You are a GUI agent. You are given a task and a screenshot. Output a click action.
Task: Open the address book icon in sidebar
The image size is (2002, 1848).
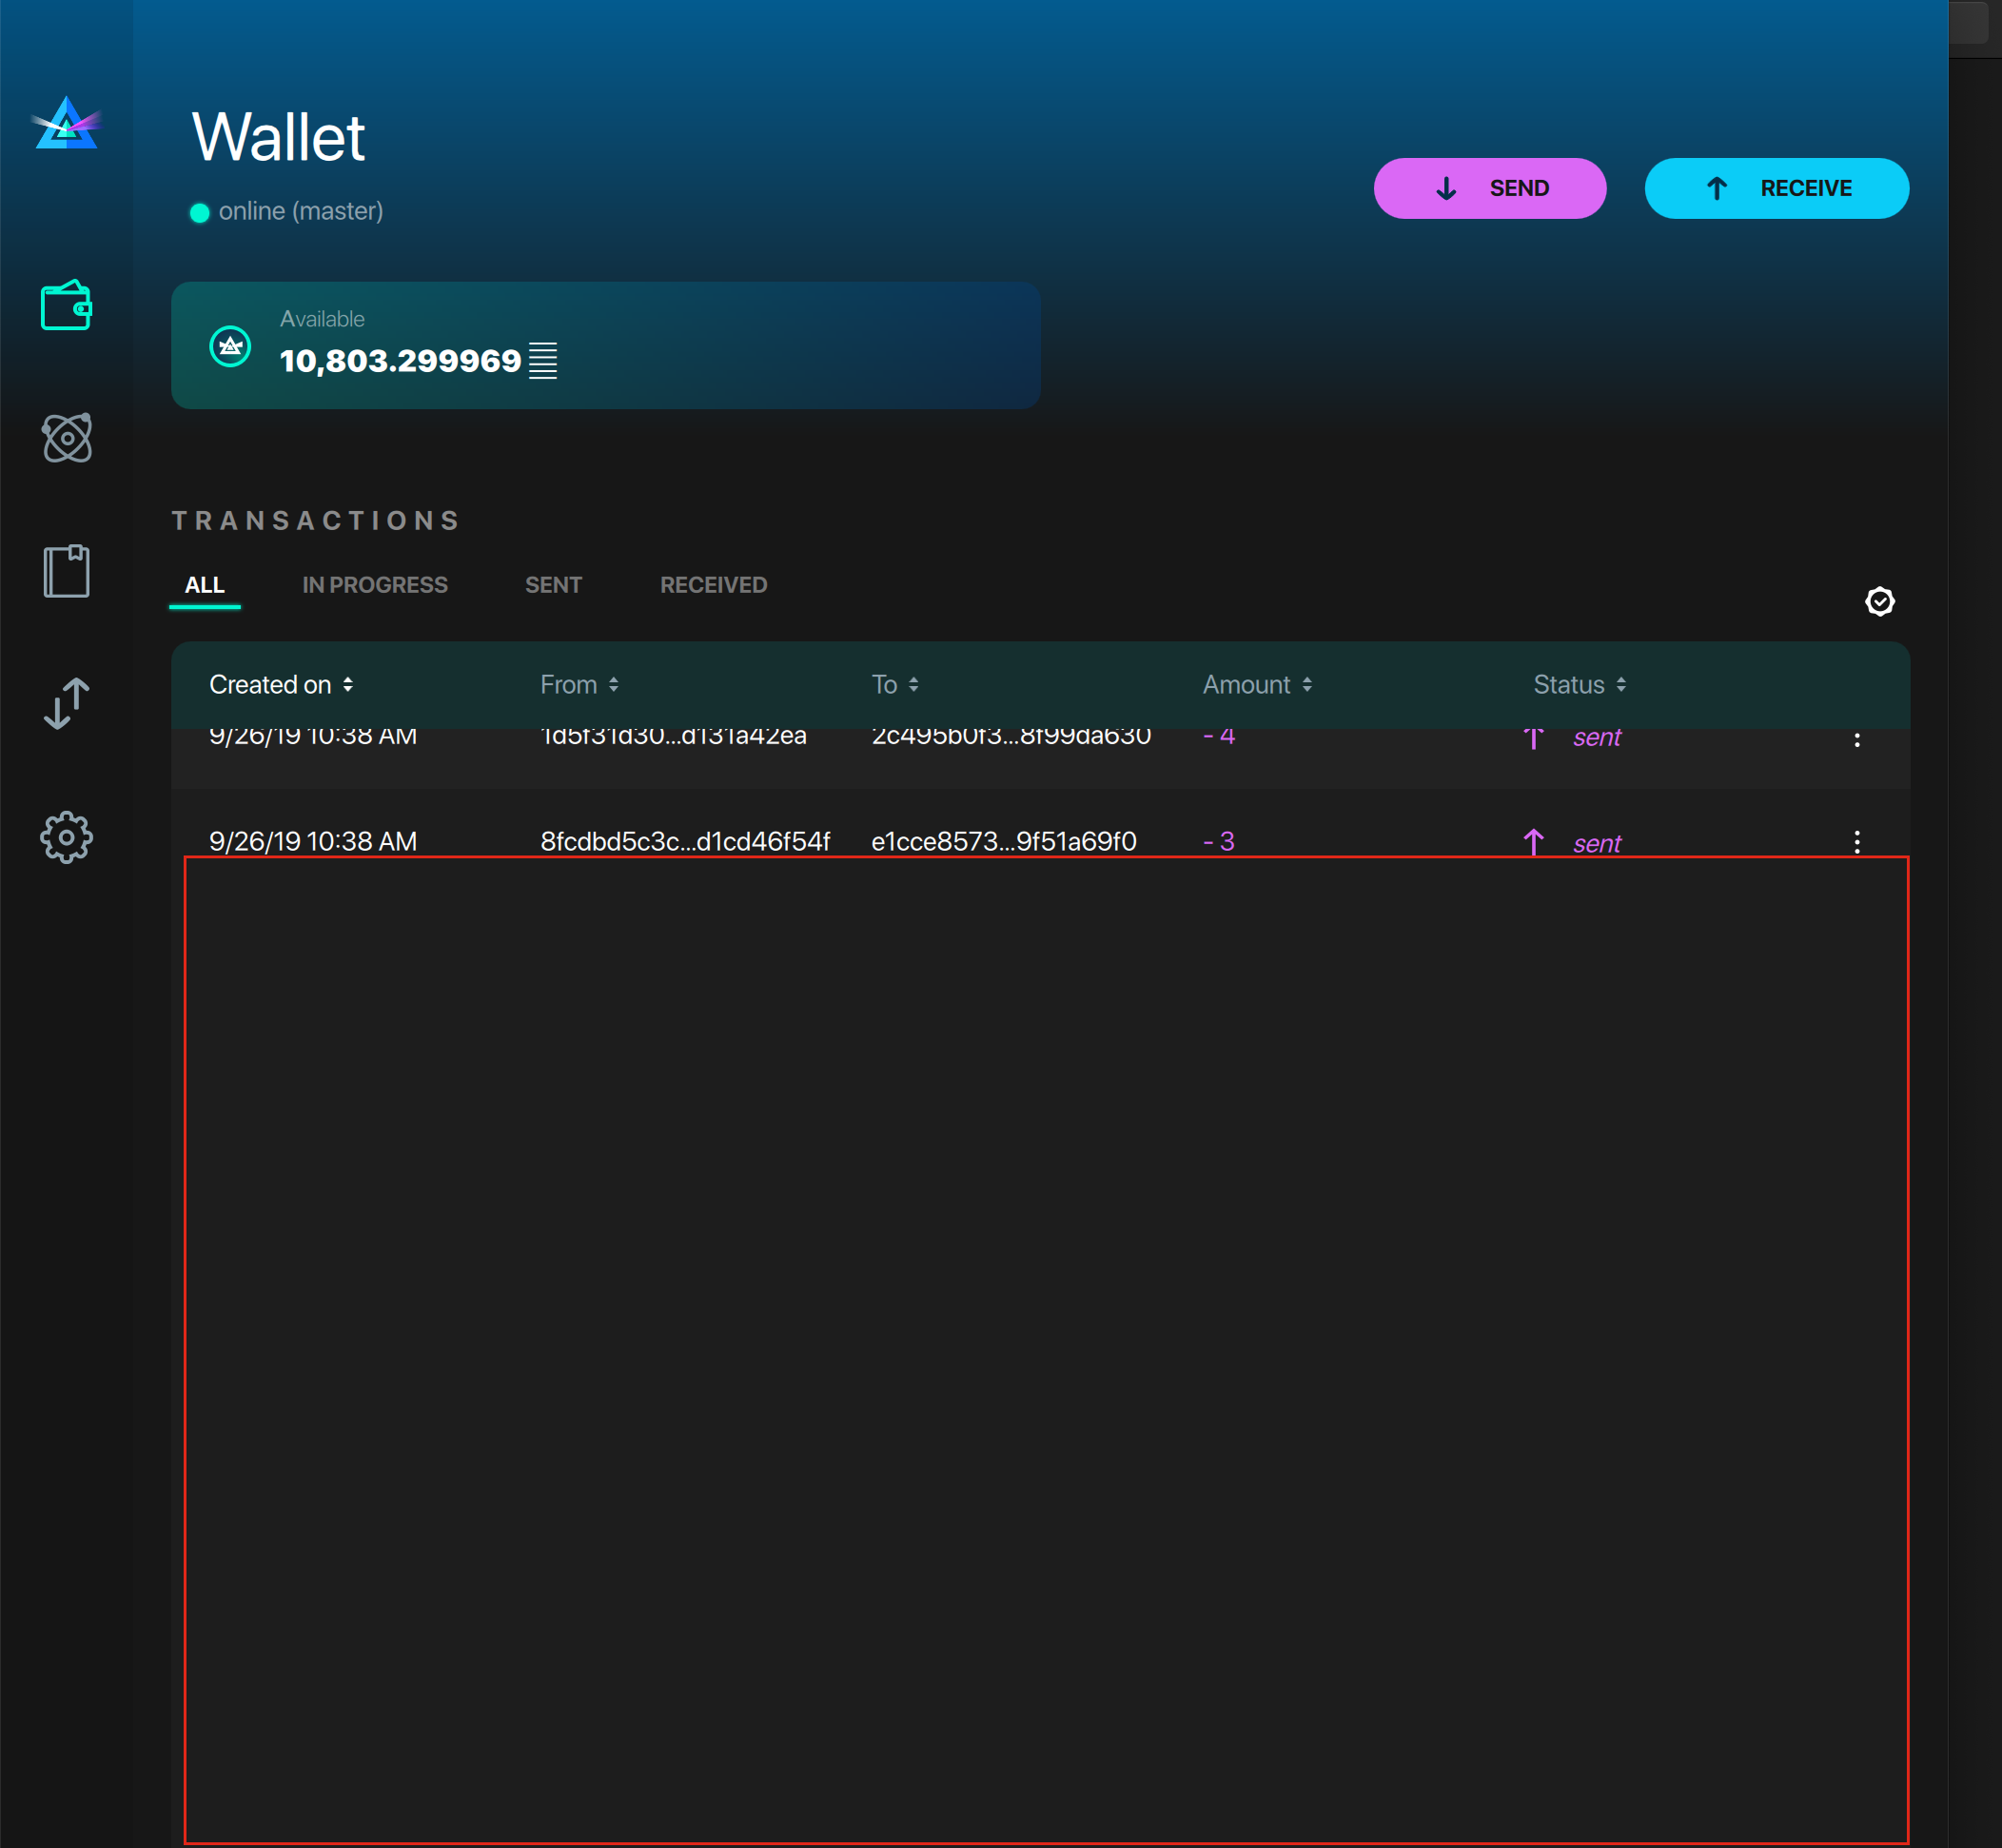tap(66, 570)
